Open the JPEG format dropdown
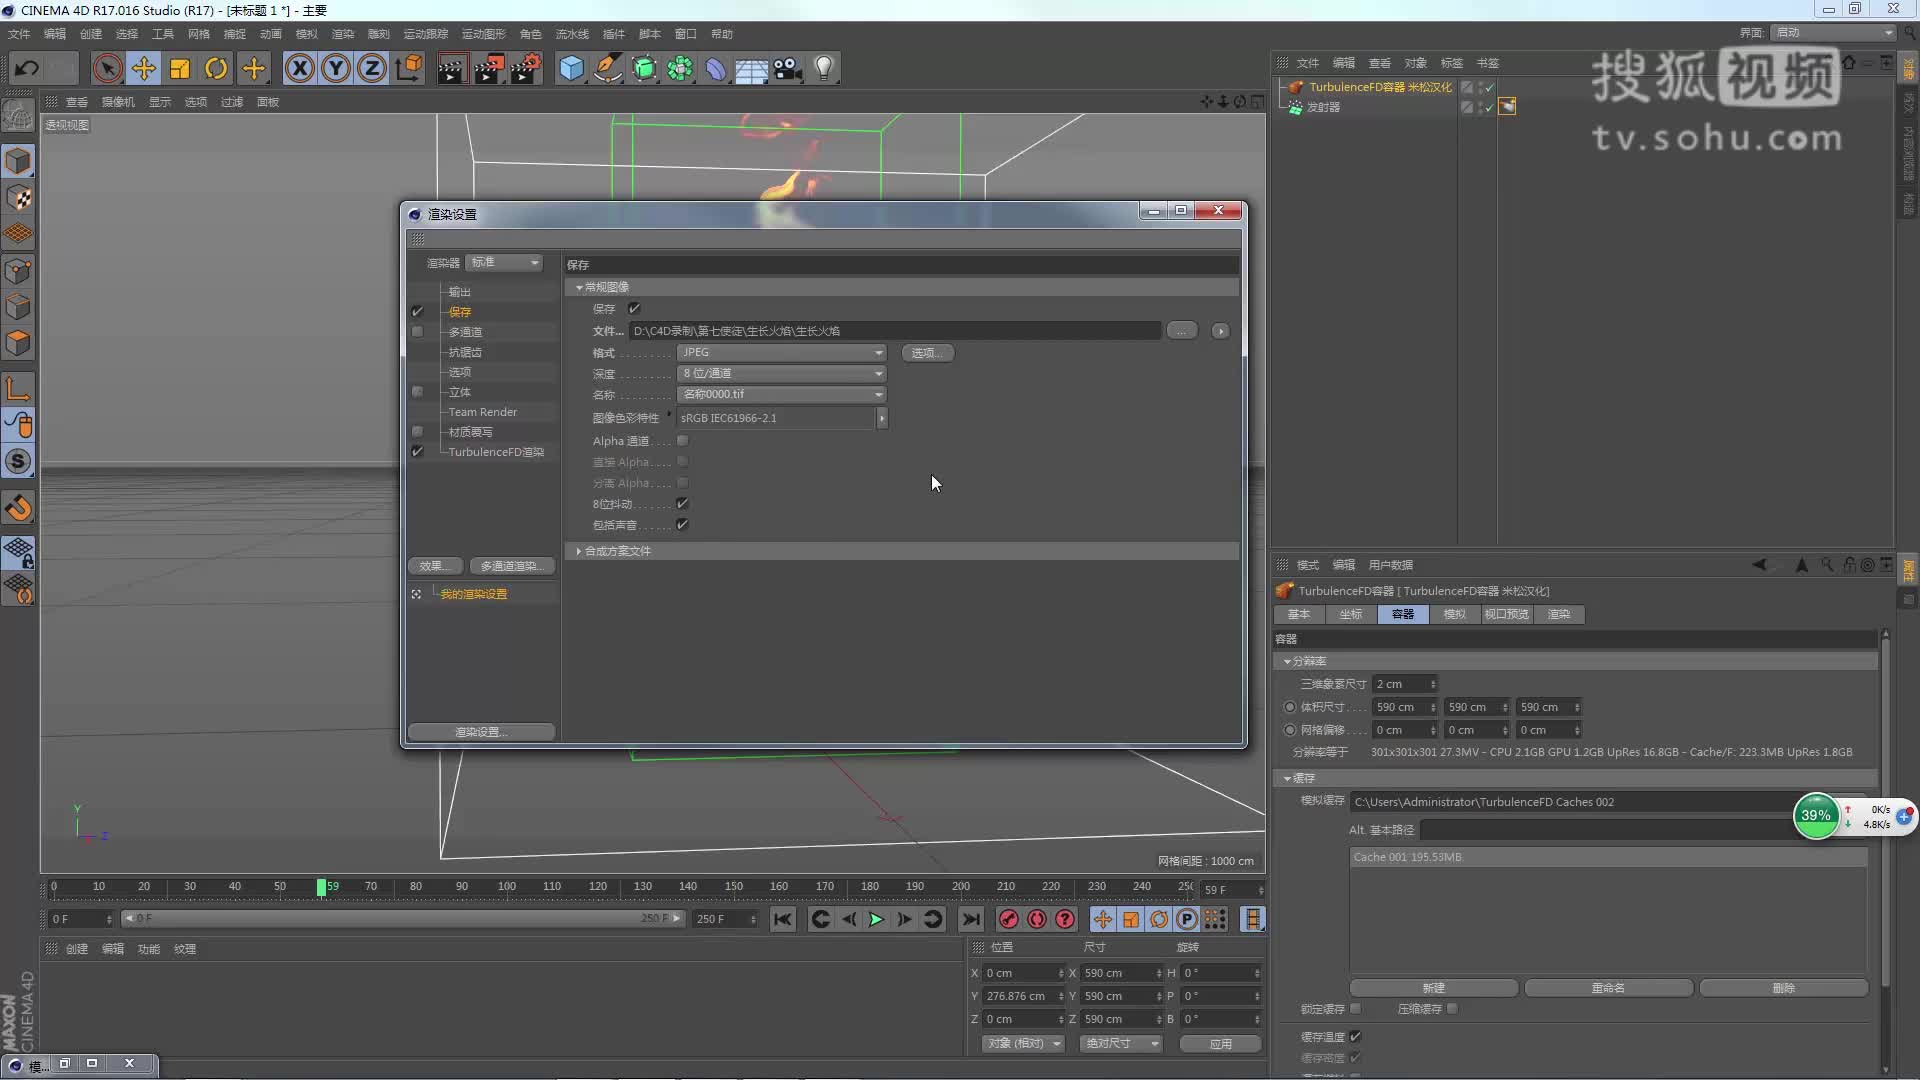Screen dimensions: 1920x1080 point(782,352)
